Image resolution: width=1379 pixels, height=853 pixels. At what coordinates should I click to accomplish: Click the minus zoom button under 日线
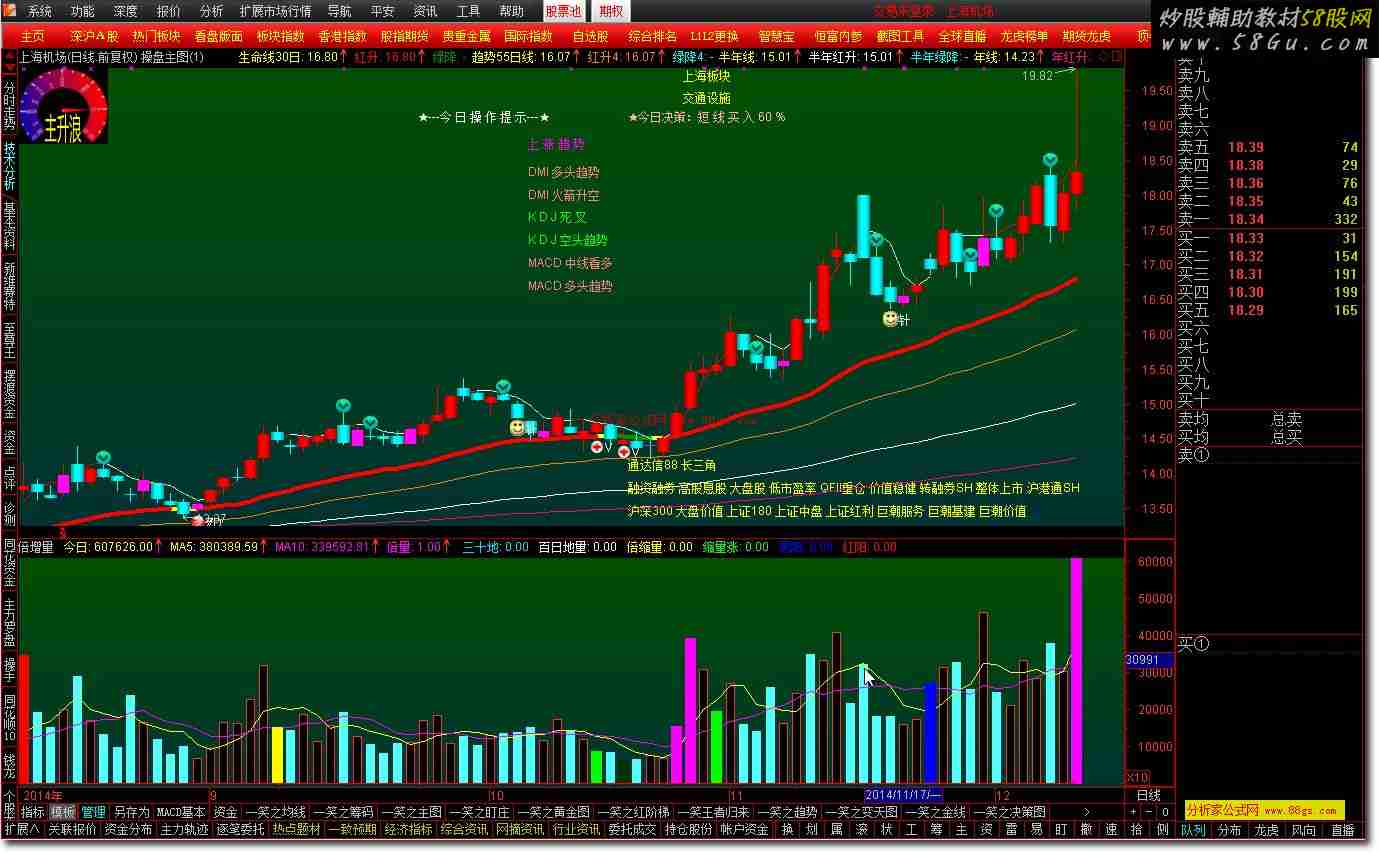(x=1149, y=812)
